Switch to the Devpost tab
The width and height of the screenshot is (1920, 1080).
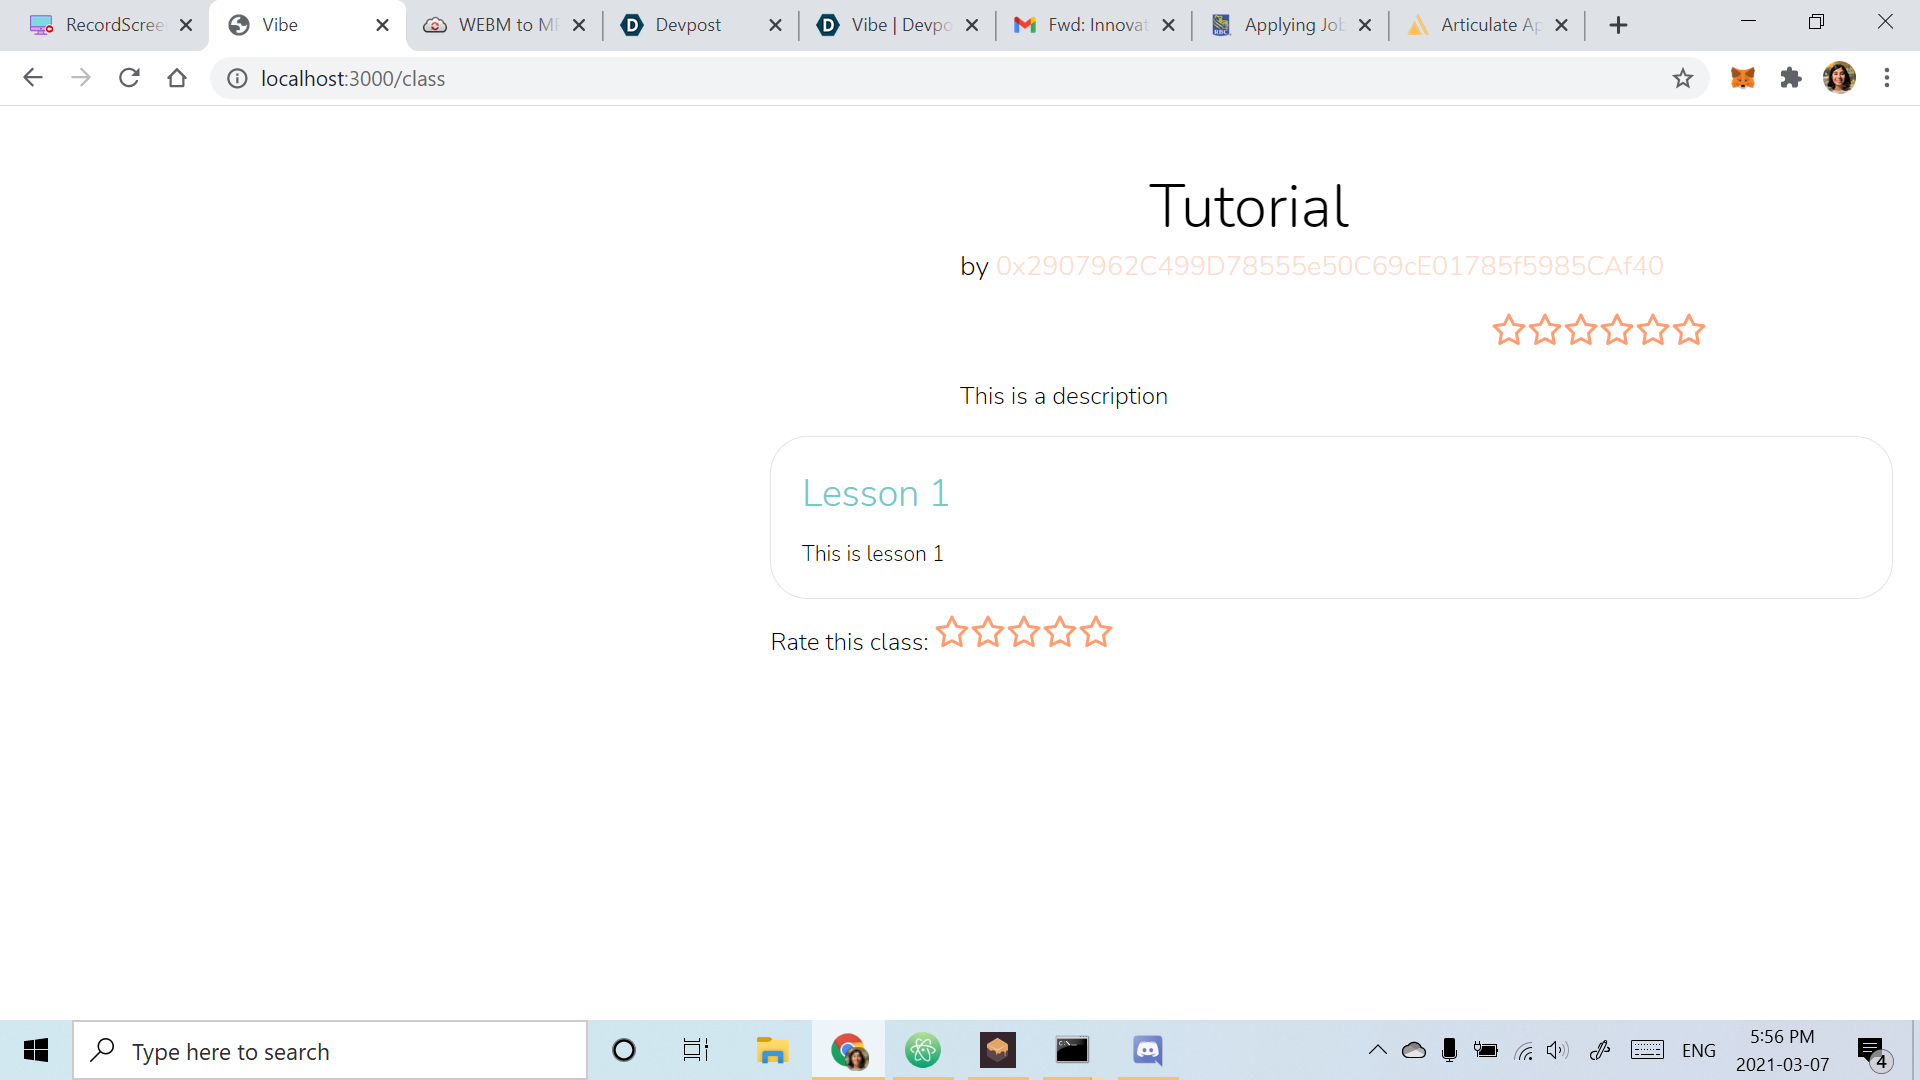point(688,25)
